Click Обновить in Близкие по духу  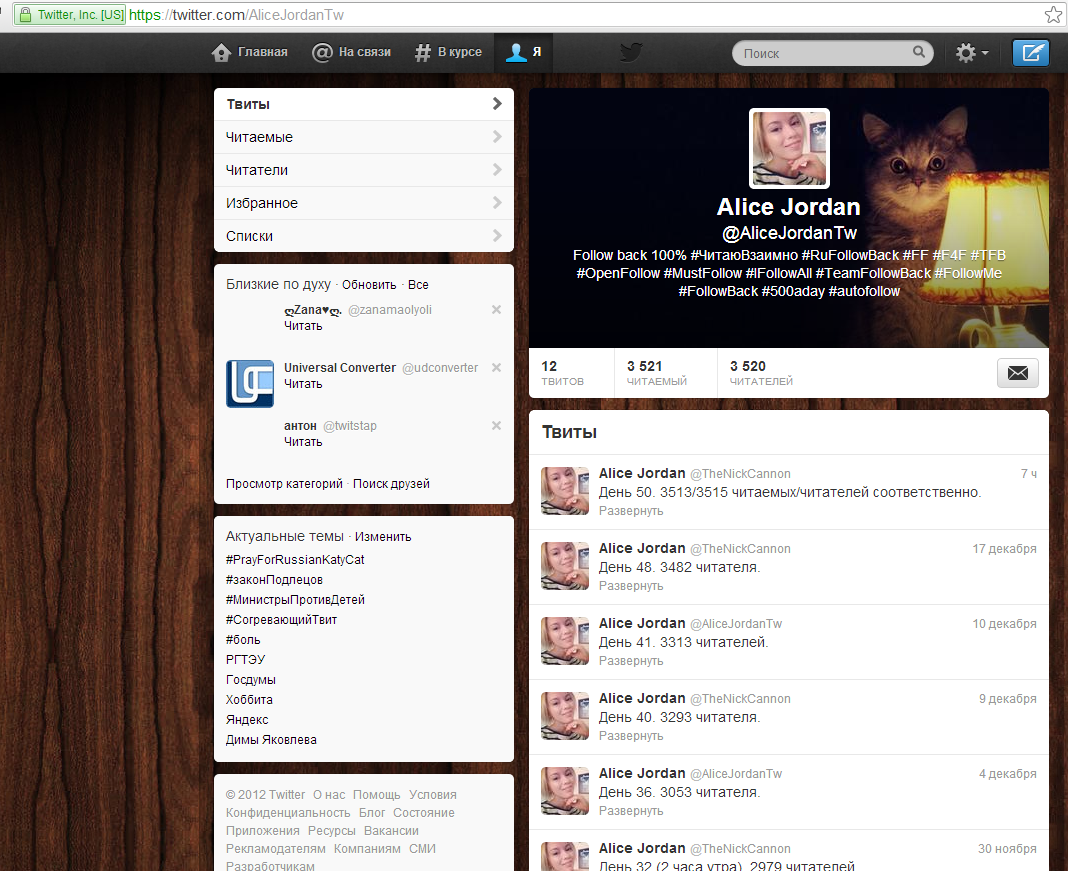pyautogui.click(x=369, y=285)
